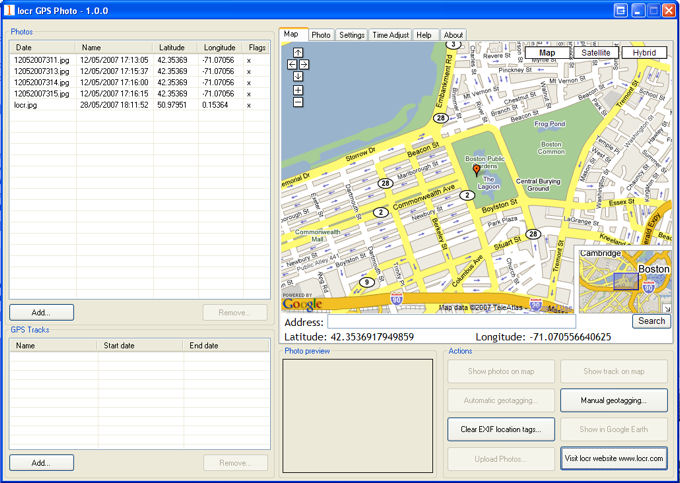The width and height of the screenshot is (680, 483).
Task: Open the About tab
Action: pos(453,35)
